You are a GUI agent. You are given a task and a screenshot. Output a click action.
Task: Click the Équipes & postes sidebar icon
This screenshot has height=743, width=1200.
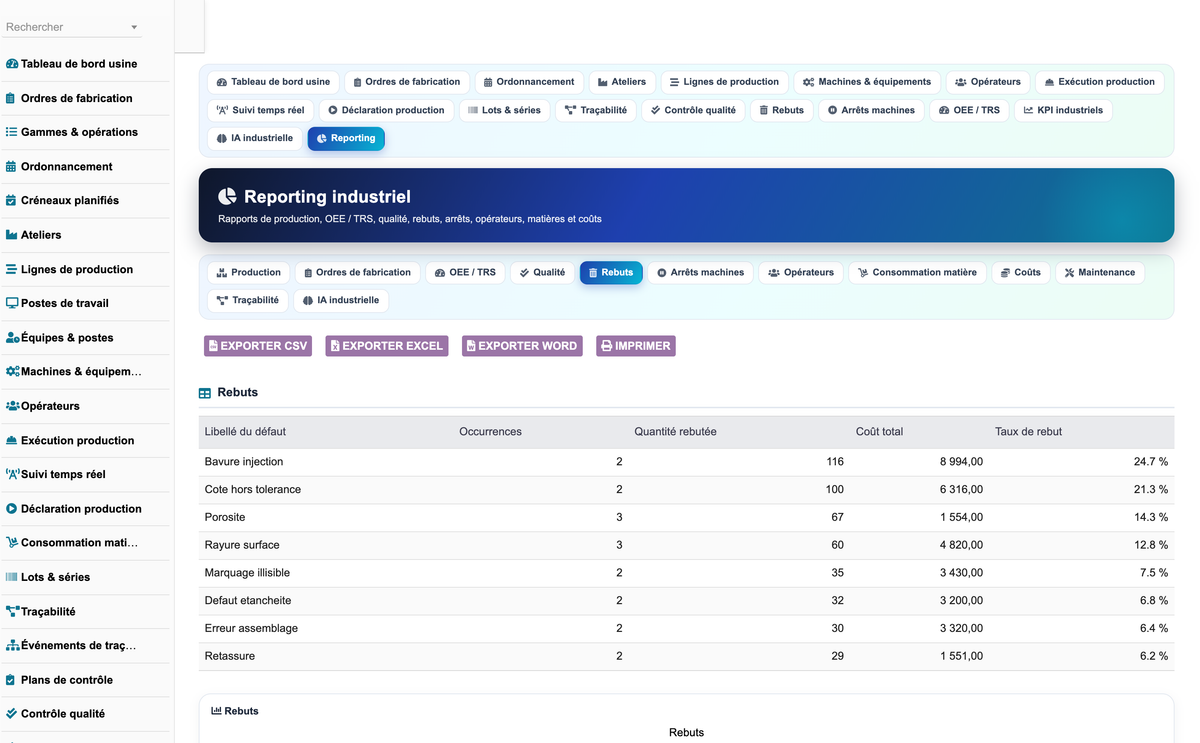click(x=13, y=337)
